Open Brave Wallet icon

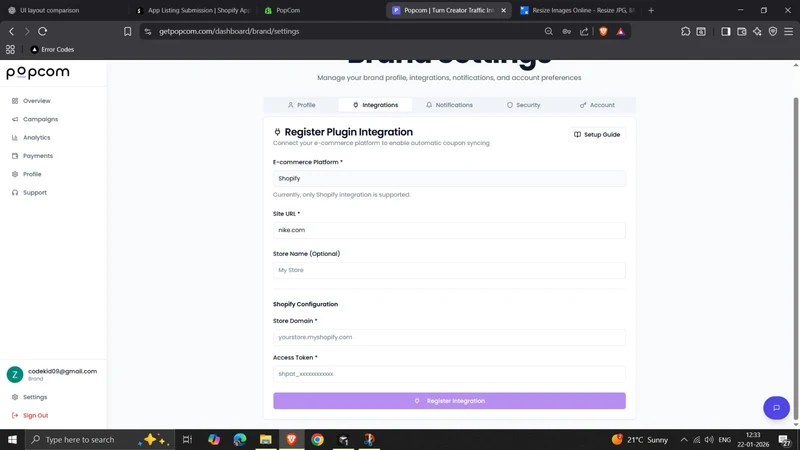[741, 31]
